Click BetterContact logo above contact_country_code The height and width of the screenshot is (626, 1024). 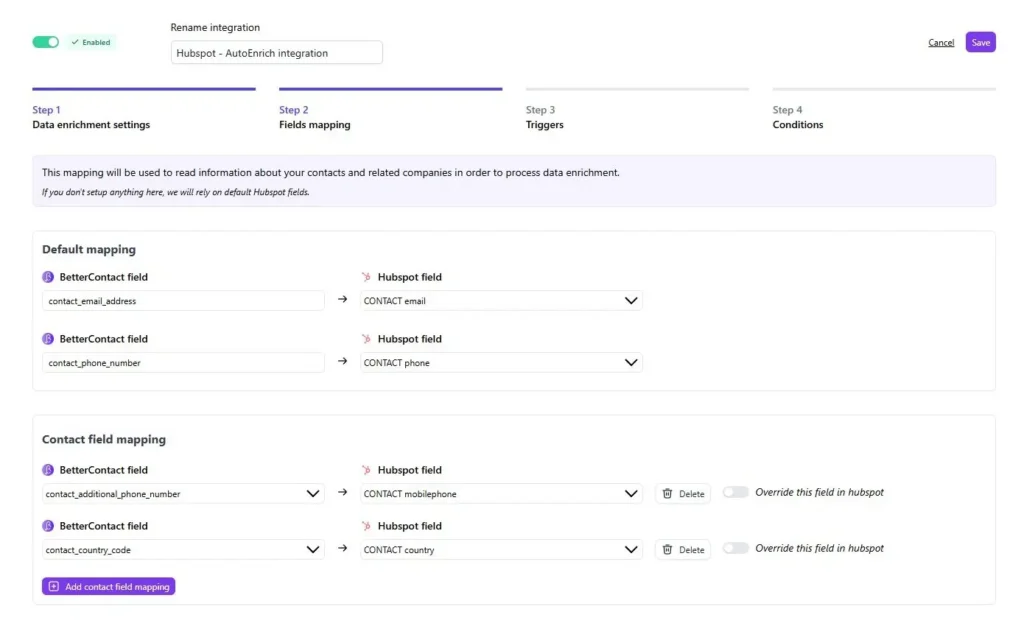pos(48,526)
